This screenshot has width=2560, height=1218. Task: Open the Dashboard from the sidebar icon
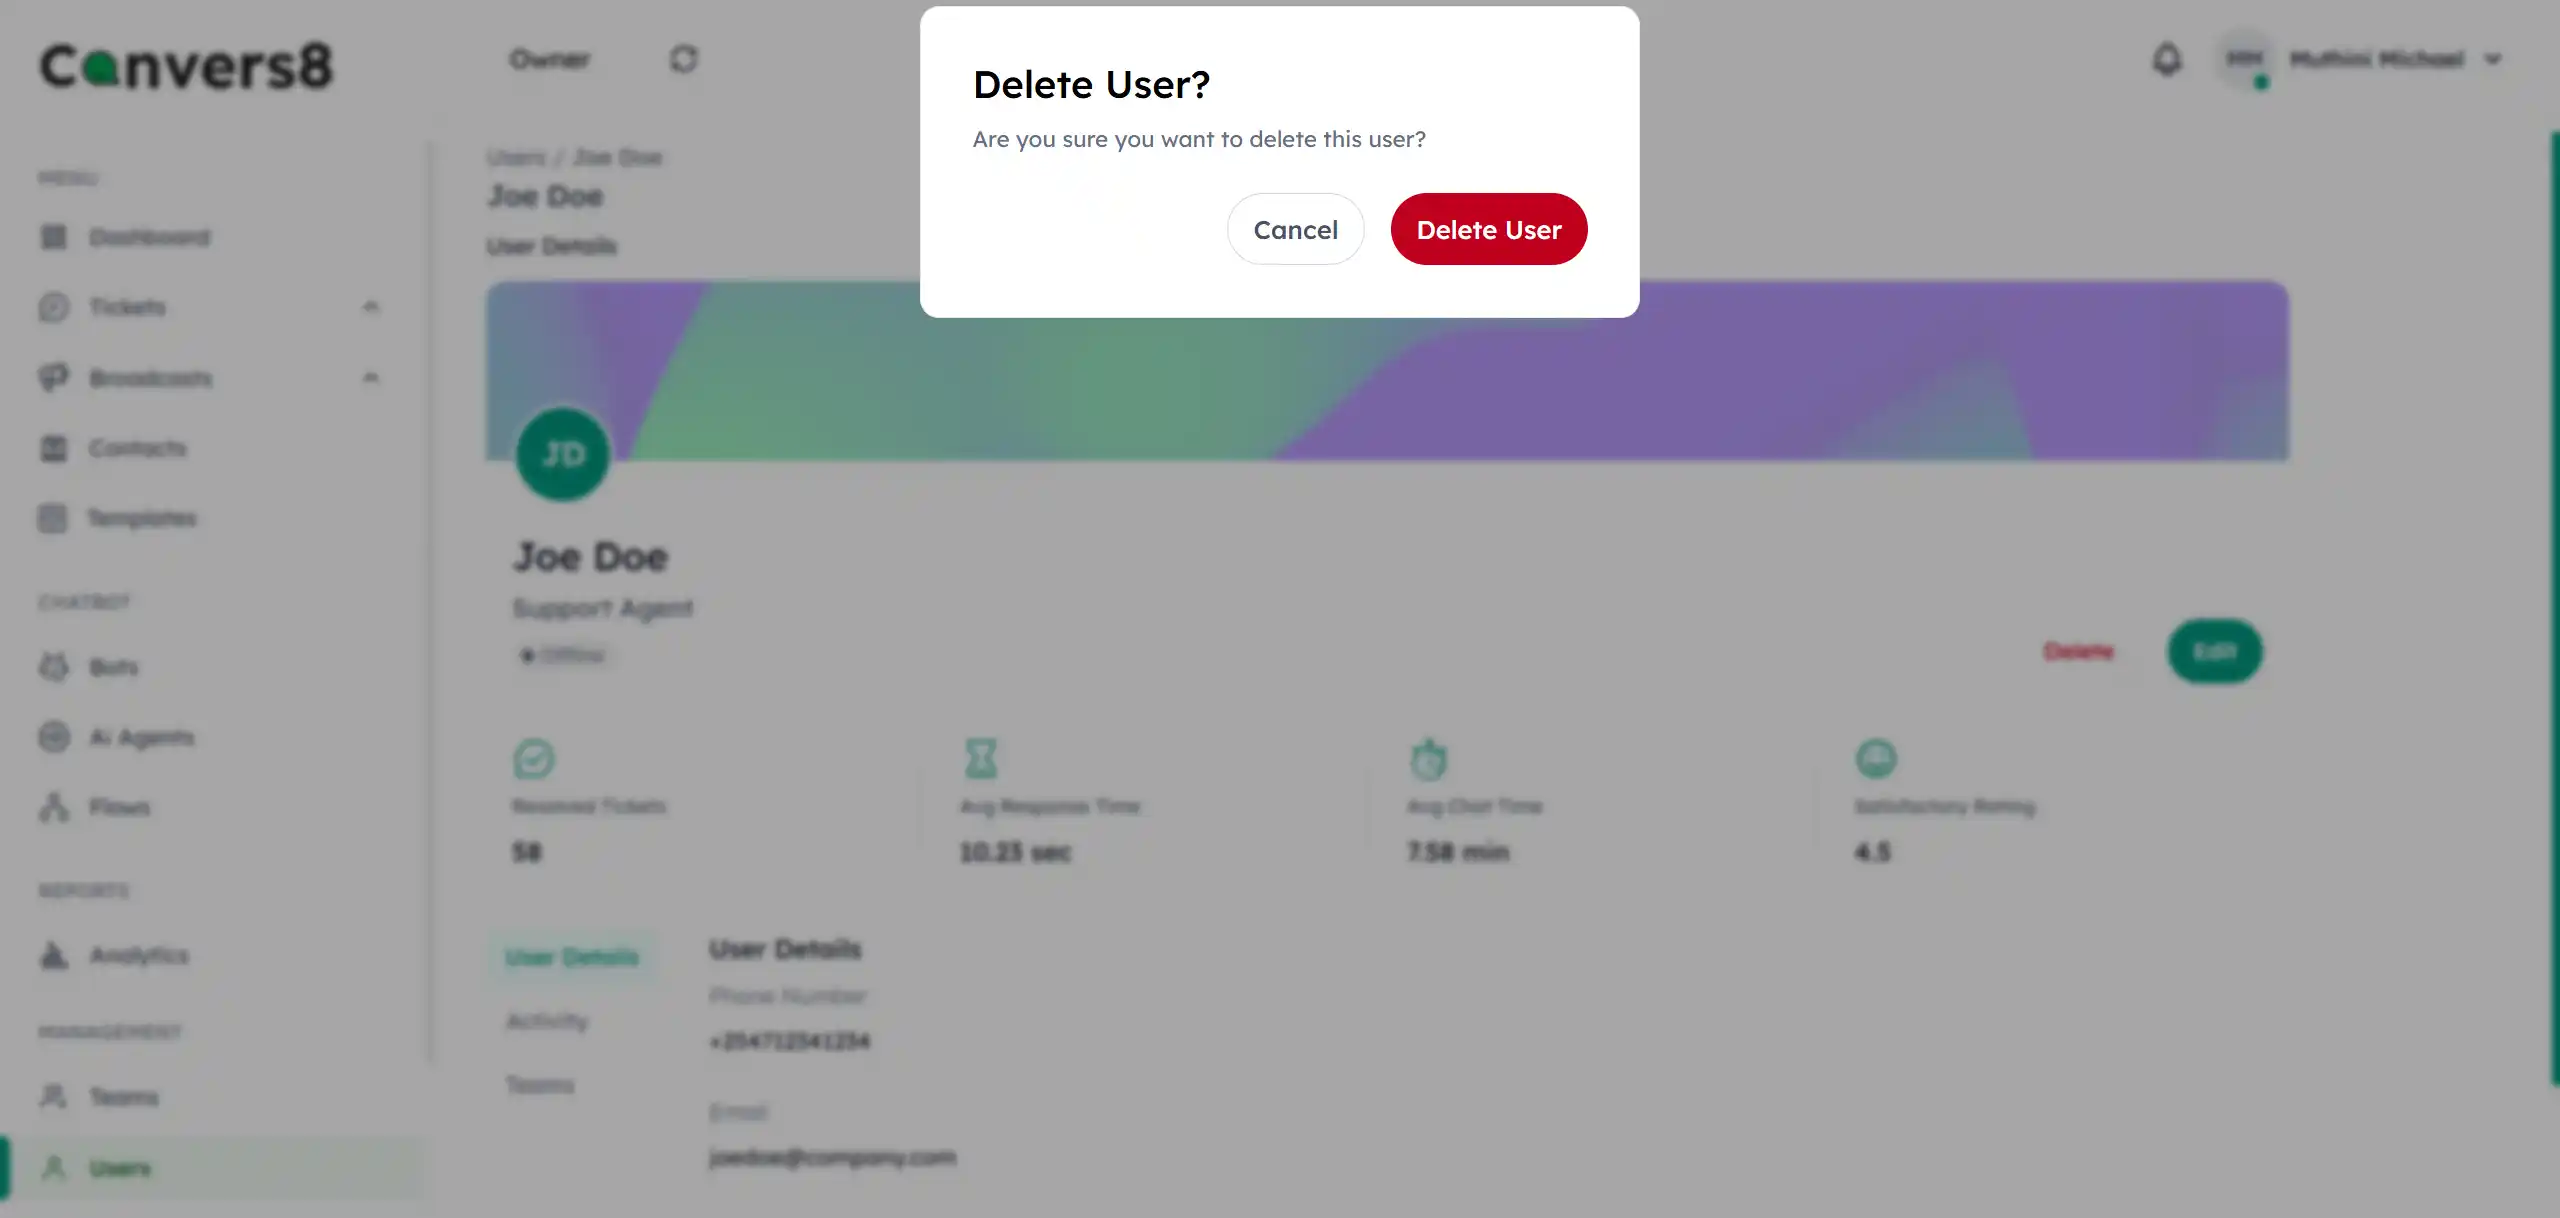pyautogui.click(x=55, y=237)
